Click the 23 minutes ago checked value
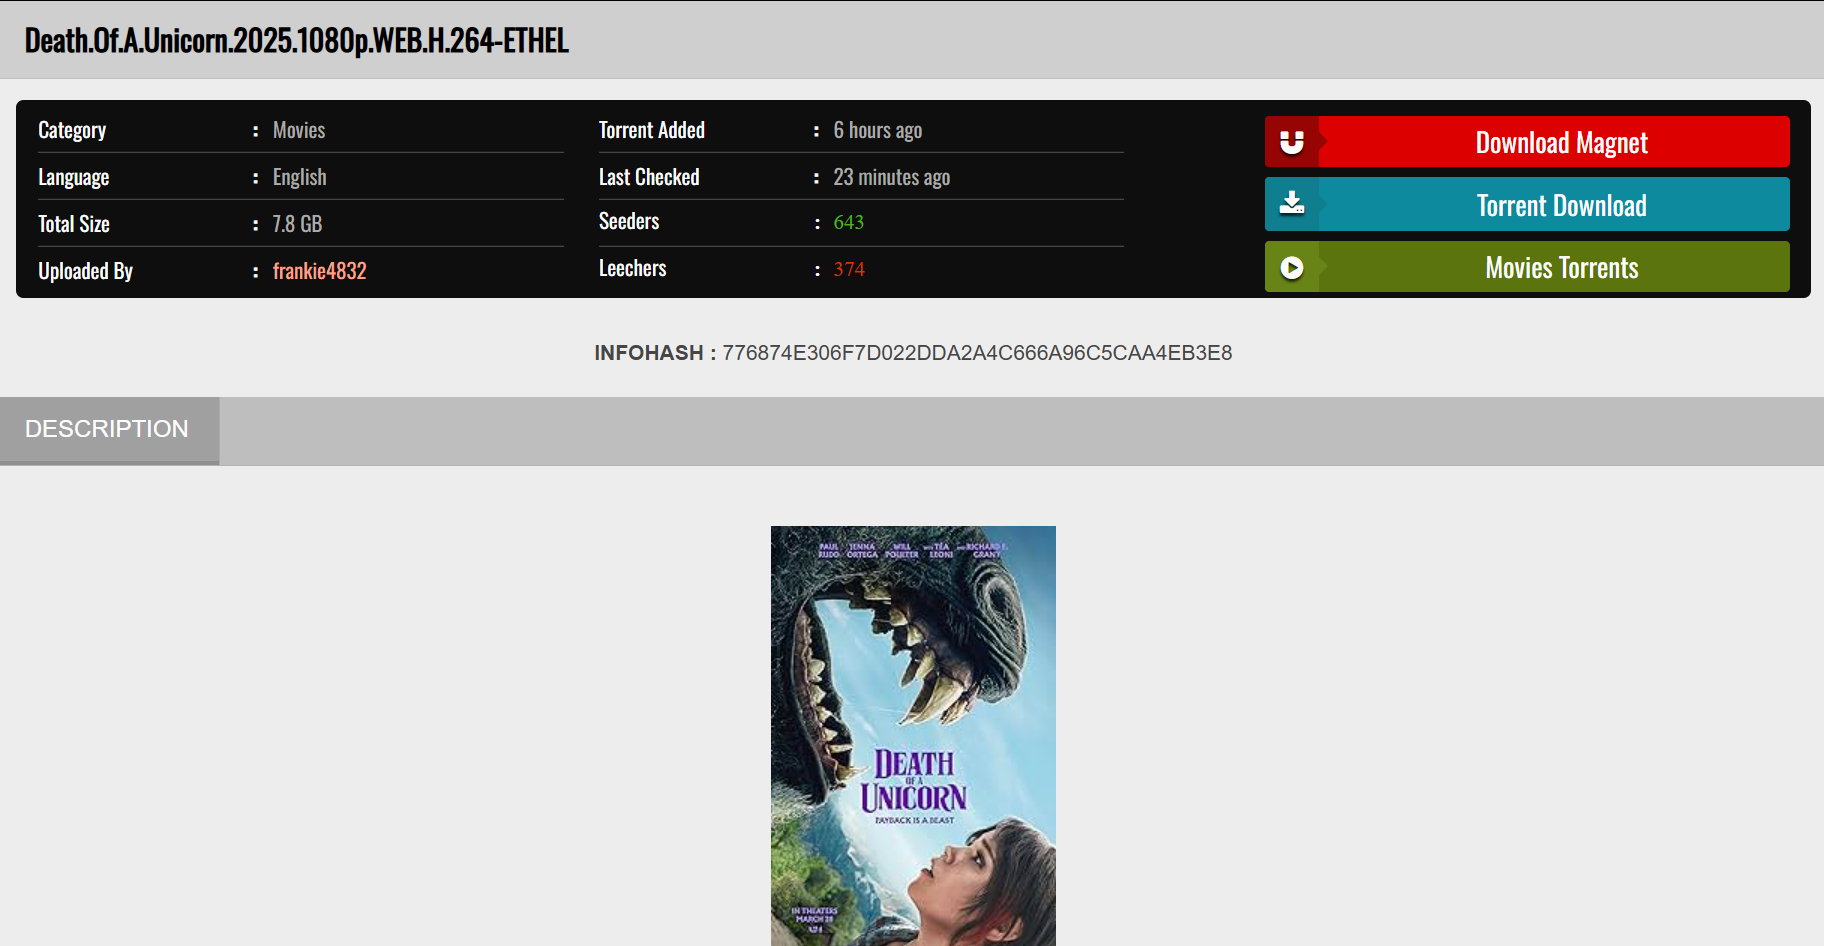Image resolution: width=1824 pixels, height=946 pixels. 892,177
